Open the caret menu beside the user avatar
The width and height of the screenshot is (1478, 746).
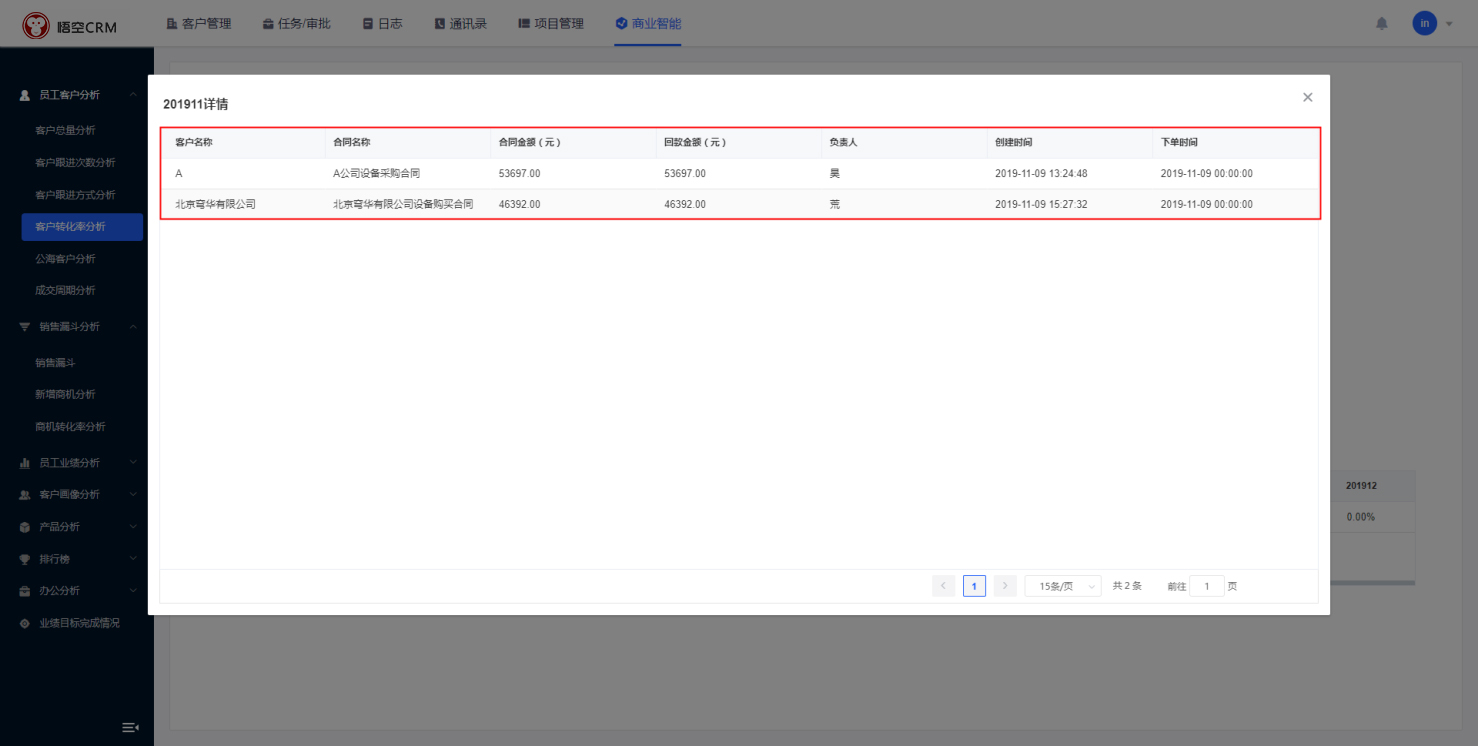(x=1449, y=24)
